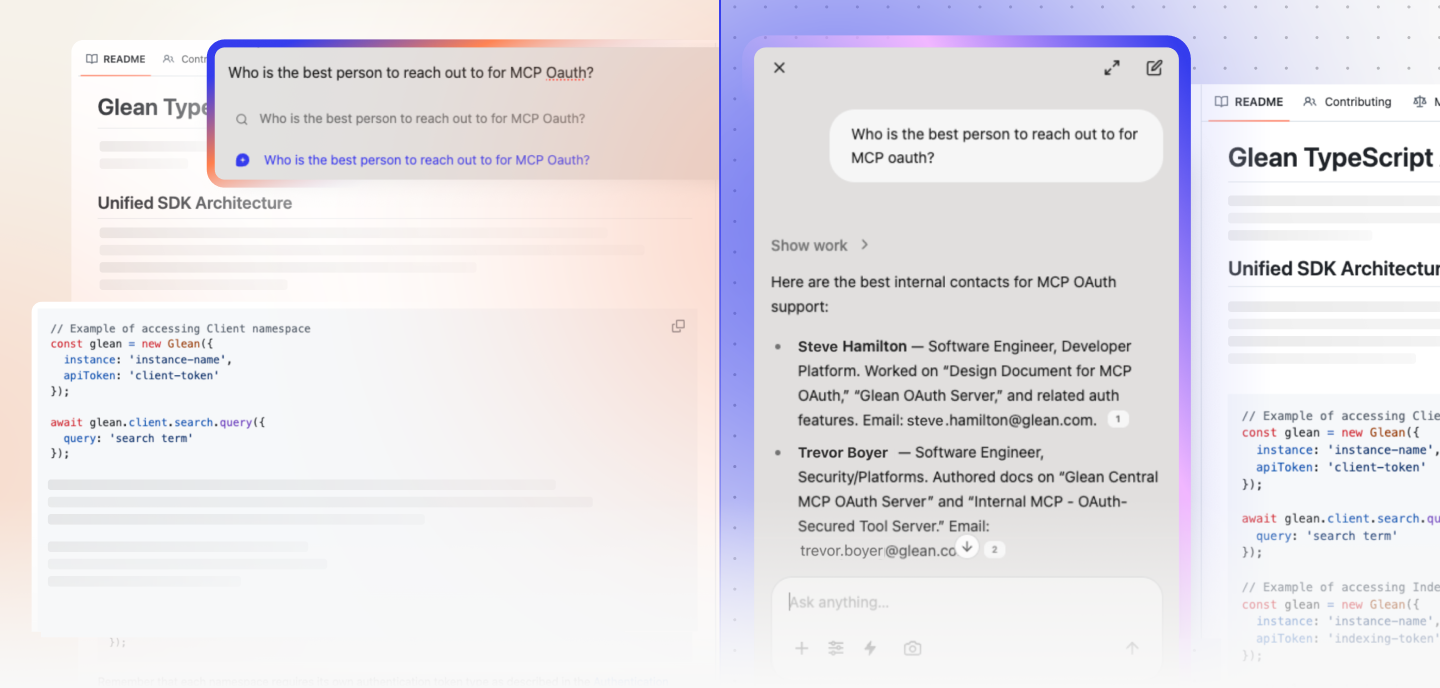Click "query: 'search term'" in the left window's code
The height and width of the screenshot is (688, 1440).
127,438
